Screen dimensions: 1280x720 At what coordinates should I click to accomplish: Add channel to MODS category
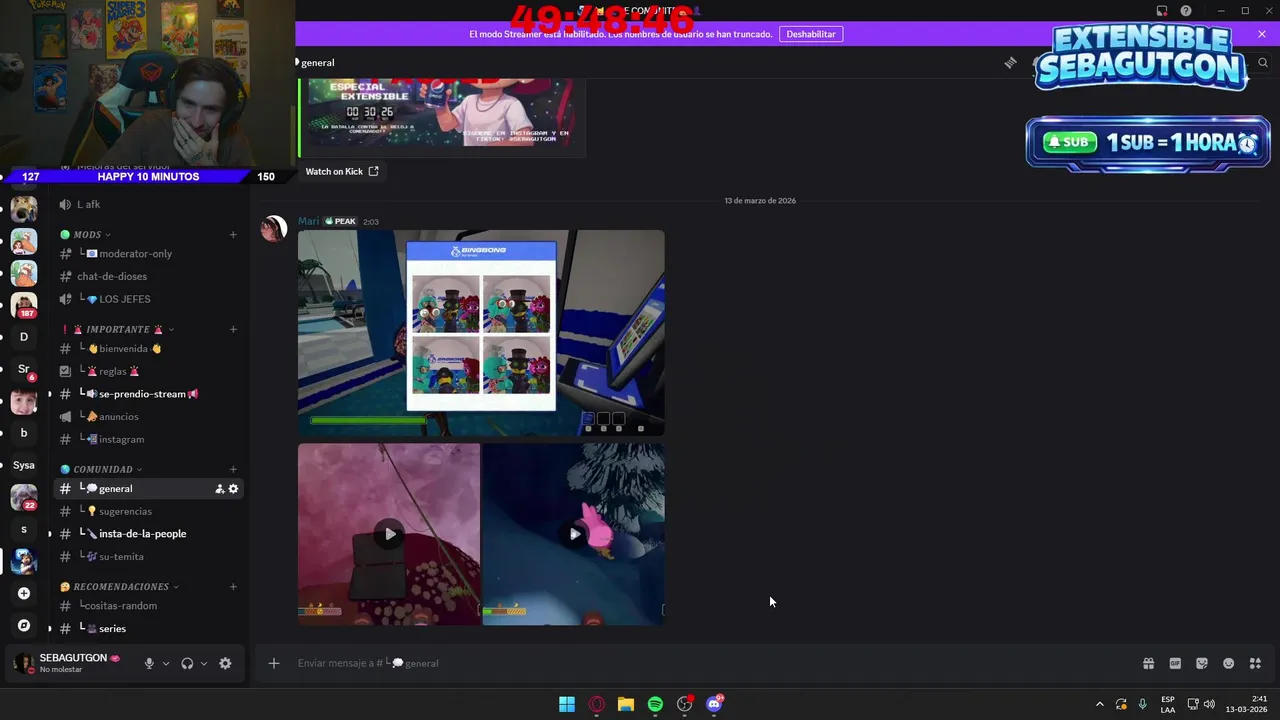[233, 235]
